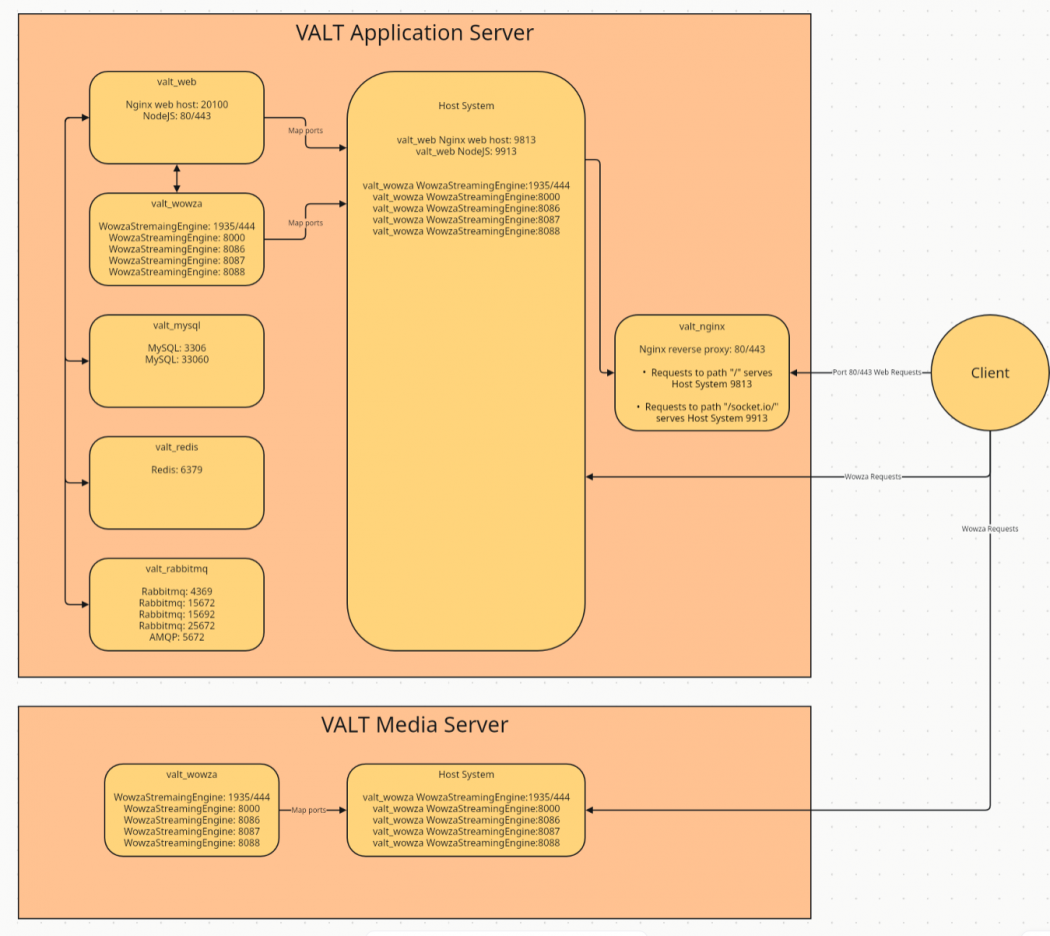Click "valt_web Nginx web host: 9813" line
Viewport: 1050px width, 936px height.
pos(466,140)
